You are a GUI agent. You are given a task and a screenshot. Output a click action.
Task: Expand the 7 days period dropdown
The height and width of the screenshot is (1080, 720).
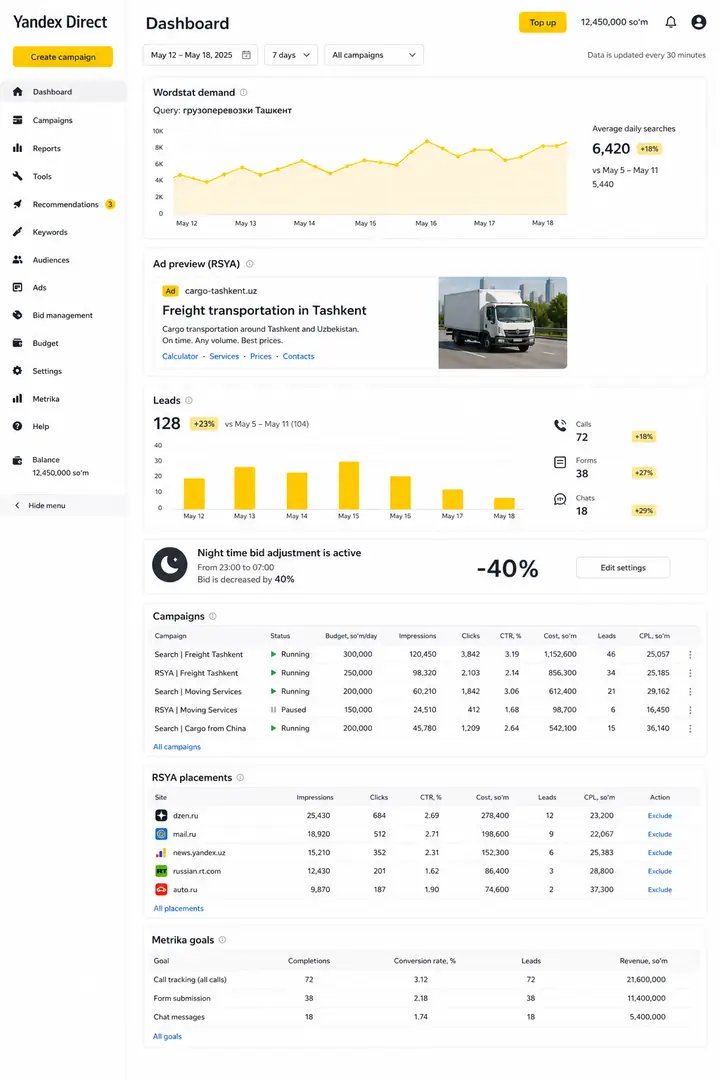click(x=291, y=55)
